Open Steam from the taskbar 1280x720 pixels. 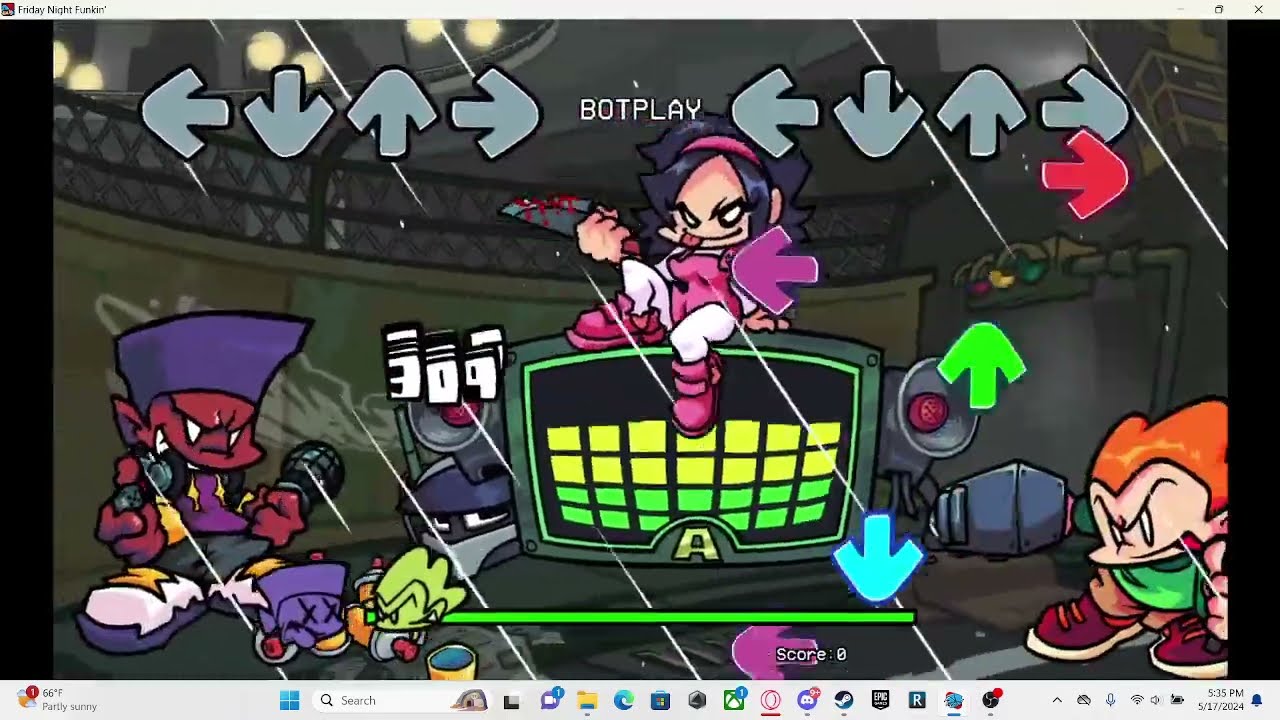(x=844, y=700)
